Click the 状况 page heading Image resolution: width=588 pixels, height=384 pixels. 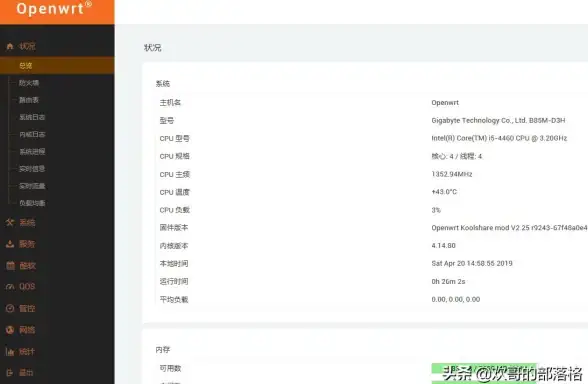tap(153, 48)
